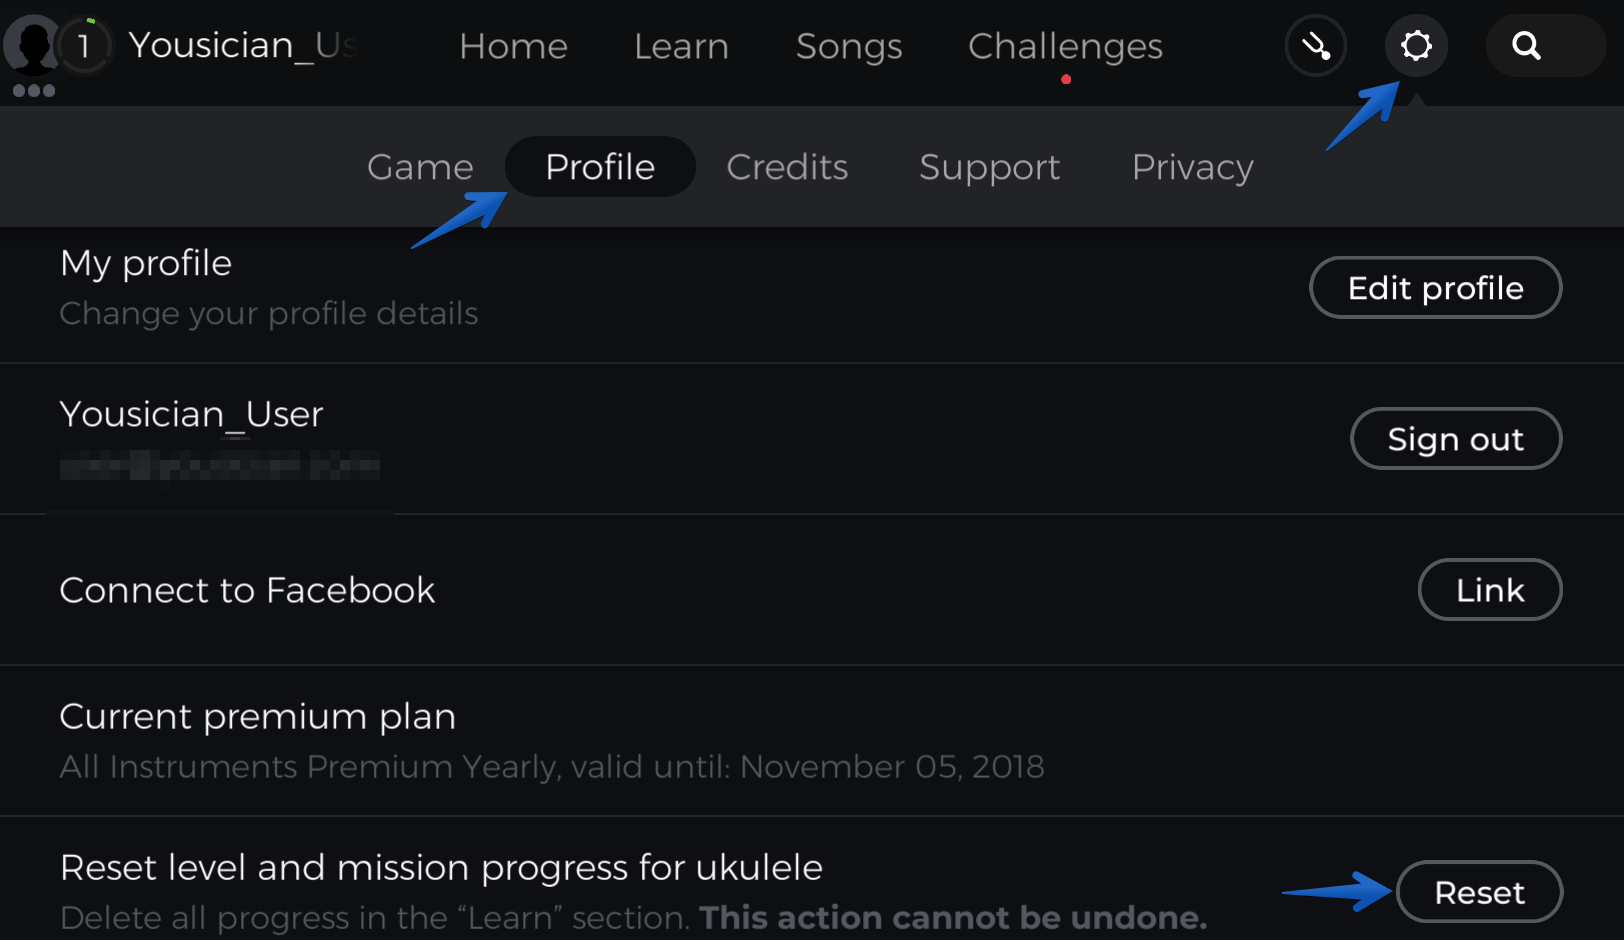Select the Profile settings tab
The image size is (1624, 940).
[x=600, y=167]
